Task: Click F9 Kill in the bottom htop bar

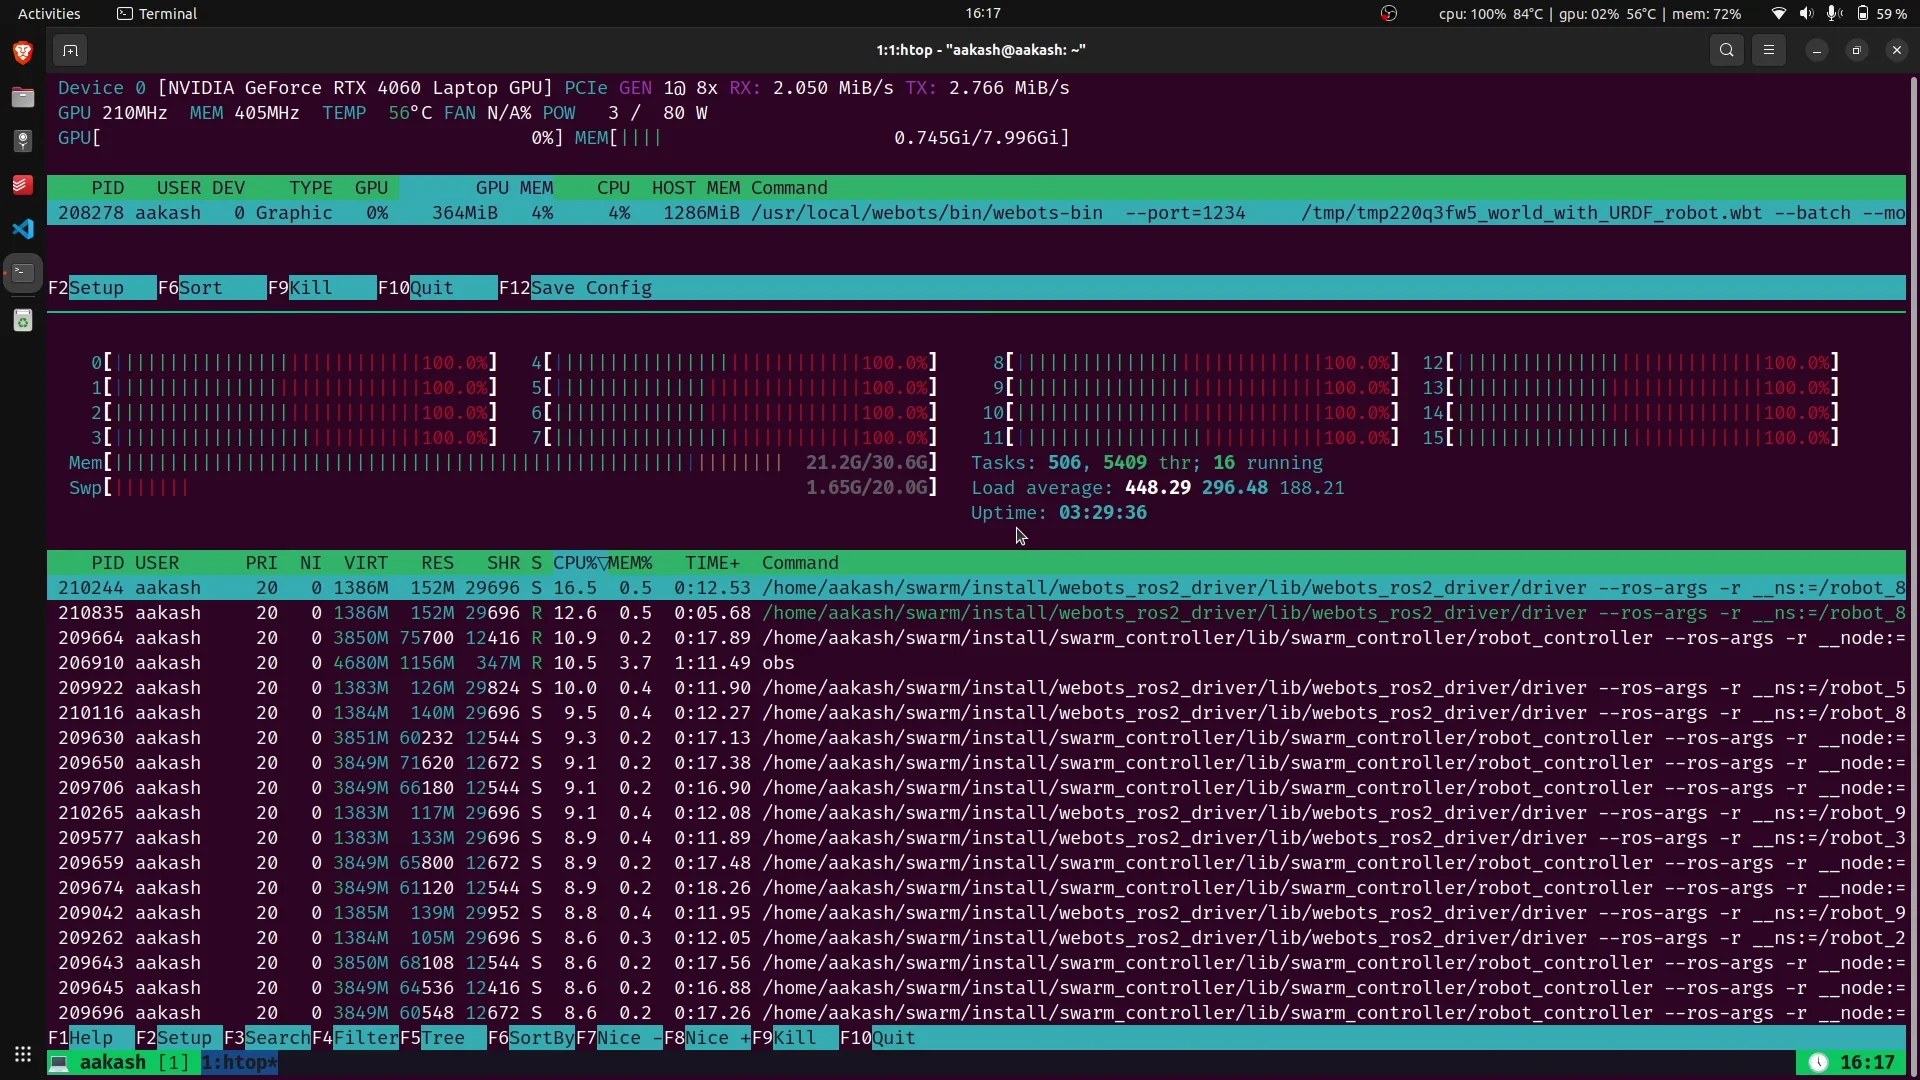Action: [794, 1038]
